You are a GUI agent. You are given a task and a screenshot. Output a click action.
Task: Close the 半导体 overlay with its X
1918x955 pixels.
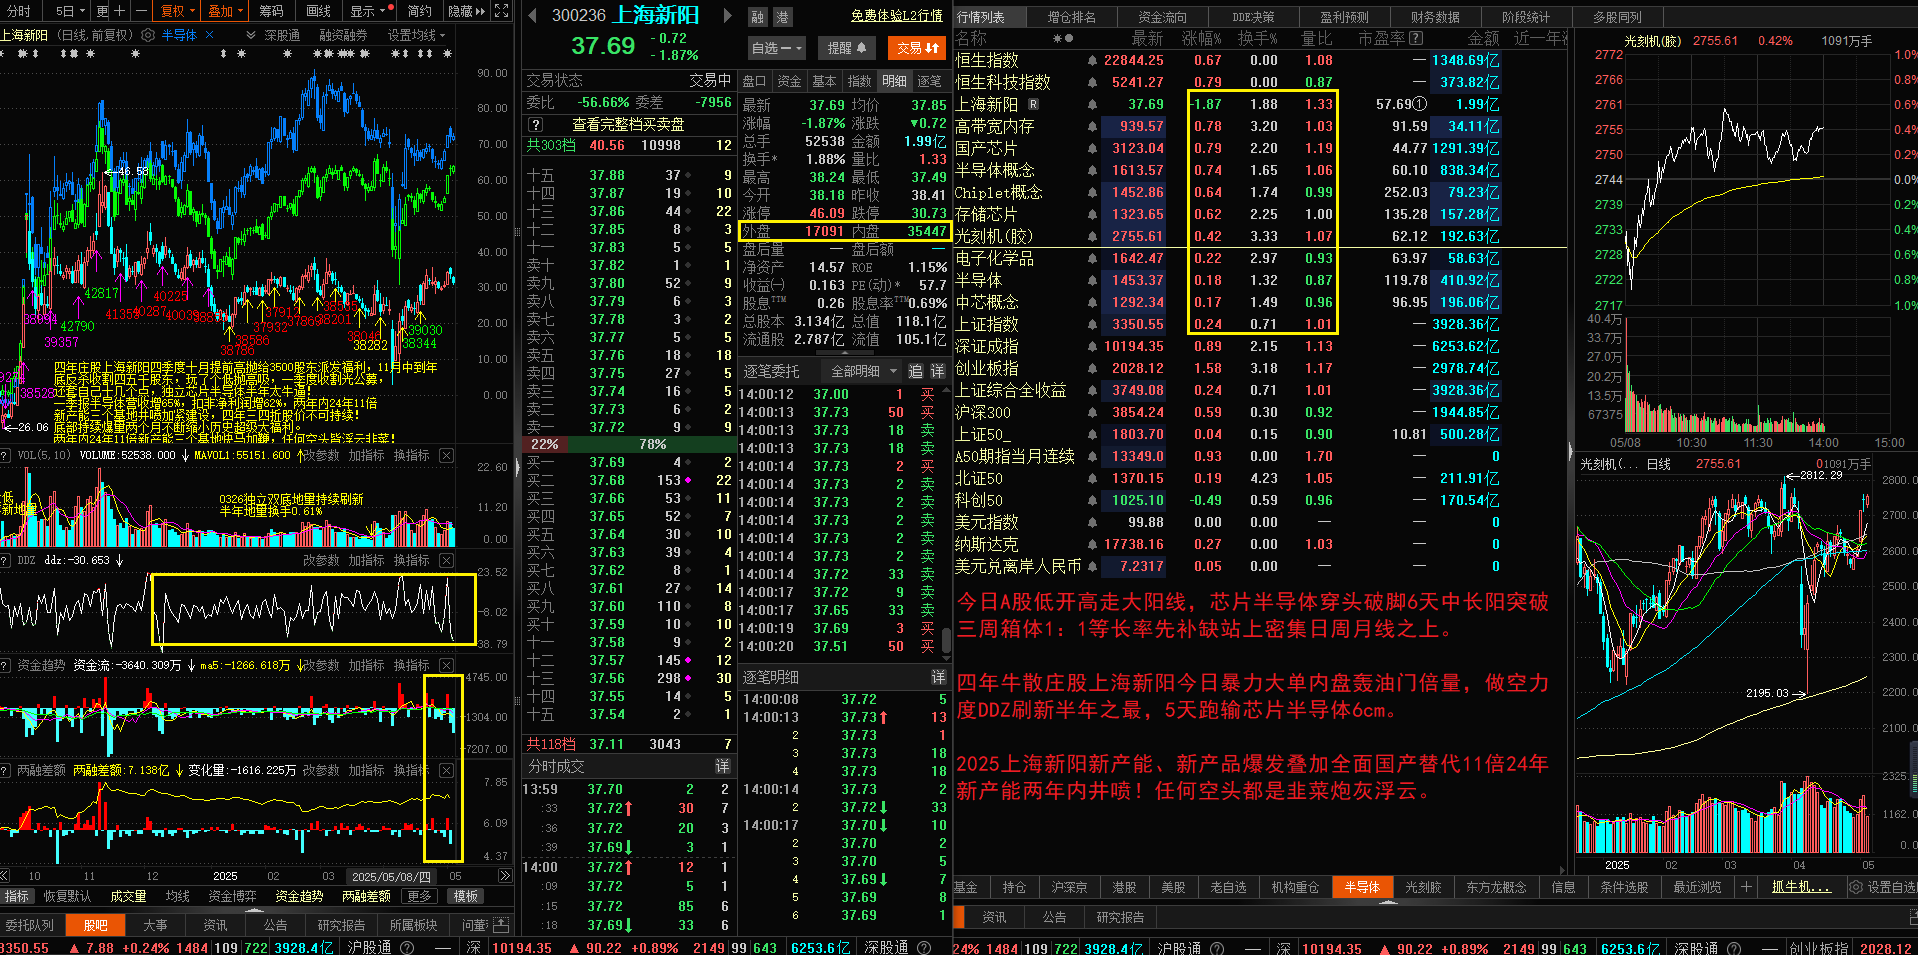click(209, 35)
